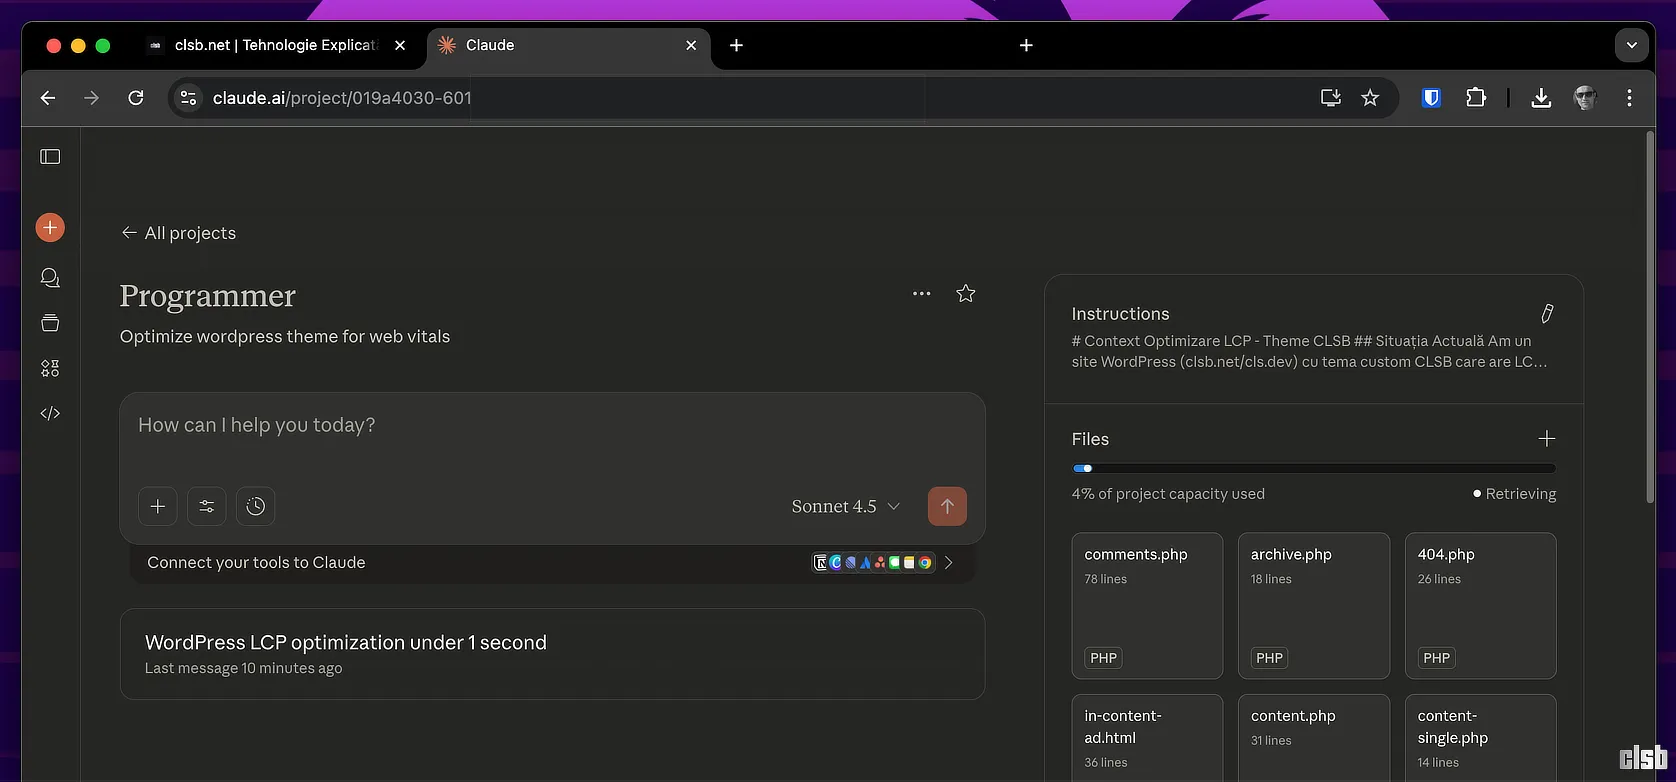Select the Claude browser tab
This screenshot has width=1676, height=782.
560,45
